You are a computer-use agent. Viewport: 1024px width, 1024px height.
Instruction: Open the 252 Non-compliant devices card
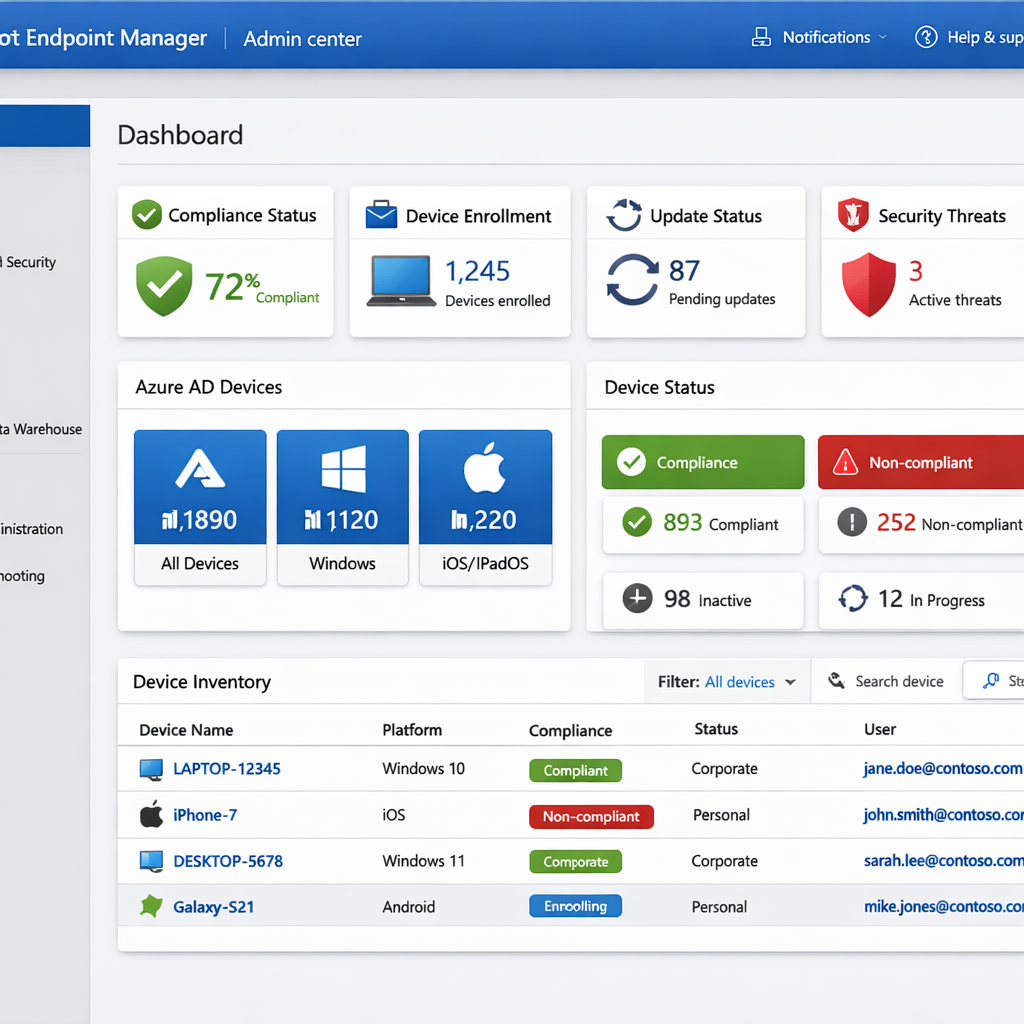point(921,525)
